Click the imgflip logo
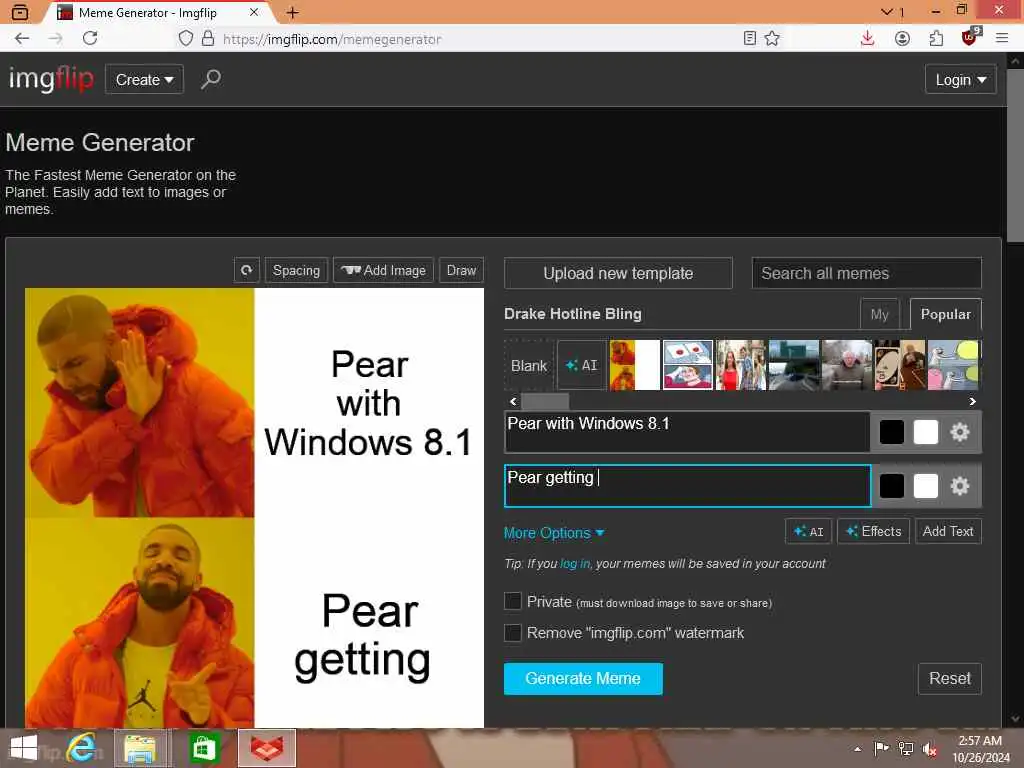Image resolution: width=1024 pixels, height=768 pixels. [51, 79]
